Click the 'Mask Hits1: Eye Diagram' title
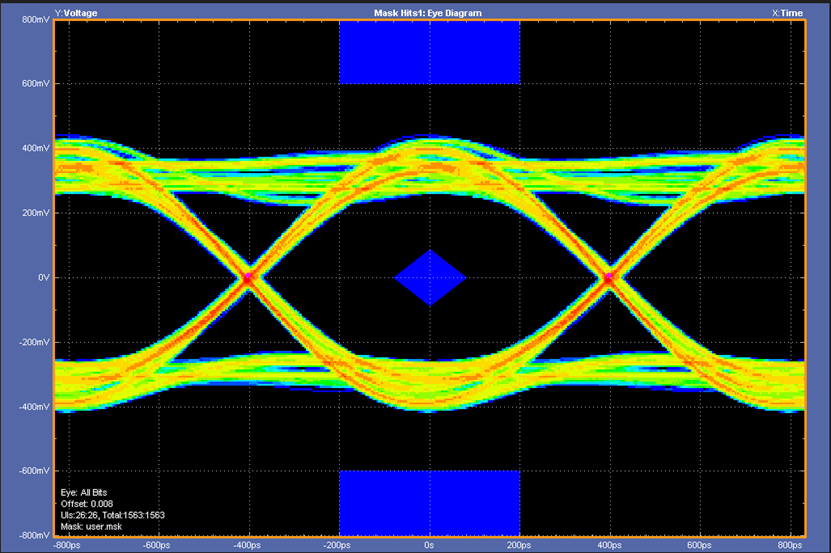This screenshot has height=553, width=831. point(428,13)
